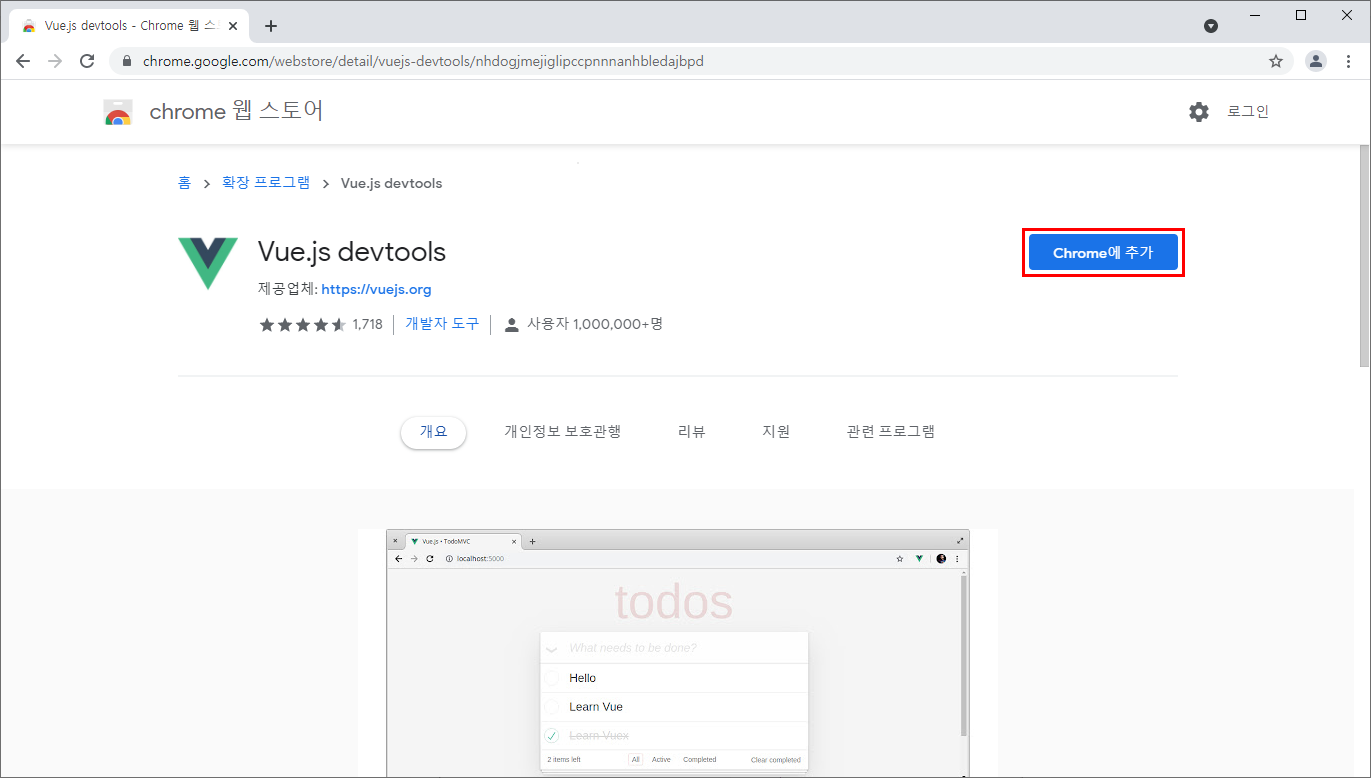
Task: Select the 개요 tab
Action: tap(433, 432)
